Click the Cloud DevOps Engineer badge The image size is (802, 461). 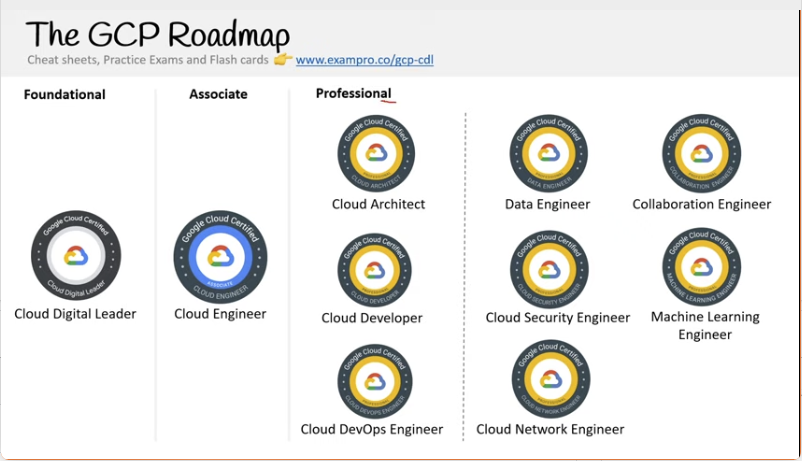tap(374, 382)
